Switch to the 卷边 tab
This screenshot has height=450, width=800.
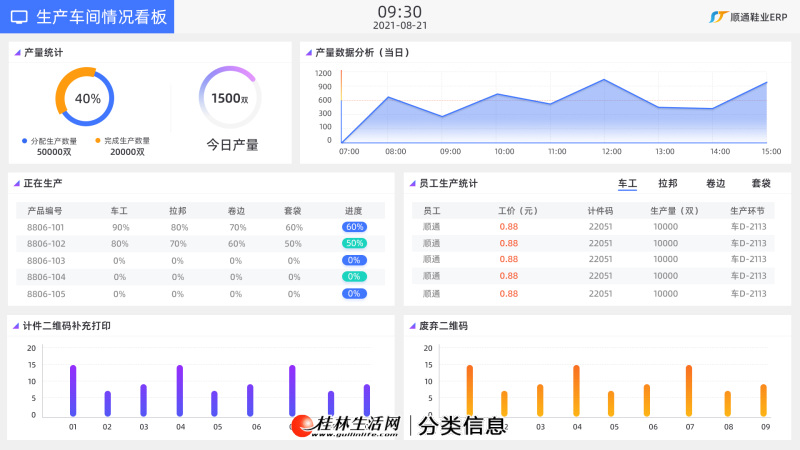click(x=715, y=183)
